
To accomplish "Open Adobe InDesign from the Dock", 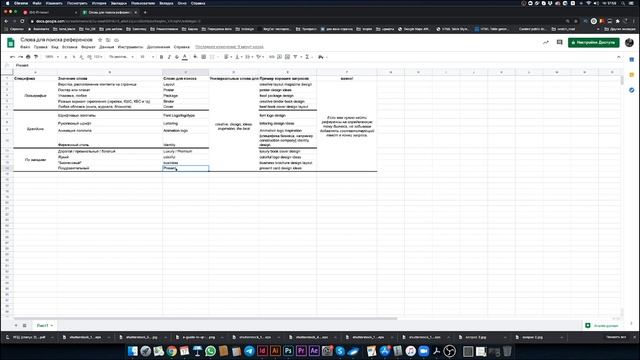I will [262, 351].
